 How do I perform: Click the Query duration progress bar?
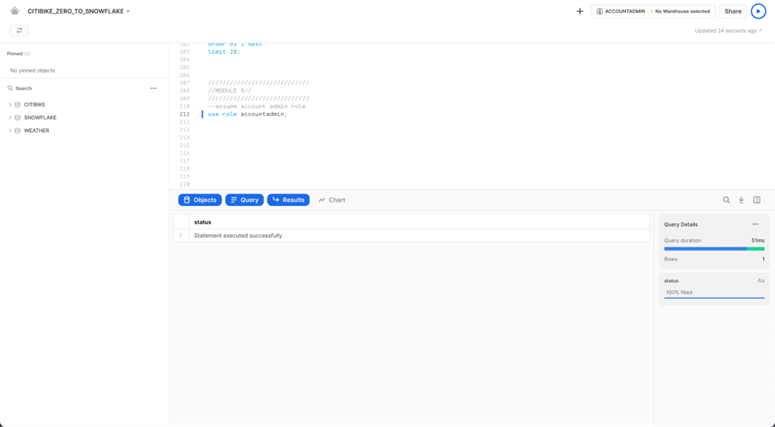714,249
